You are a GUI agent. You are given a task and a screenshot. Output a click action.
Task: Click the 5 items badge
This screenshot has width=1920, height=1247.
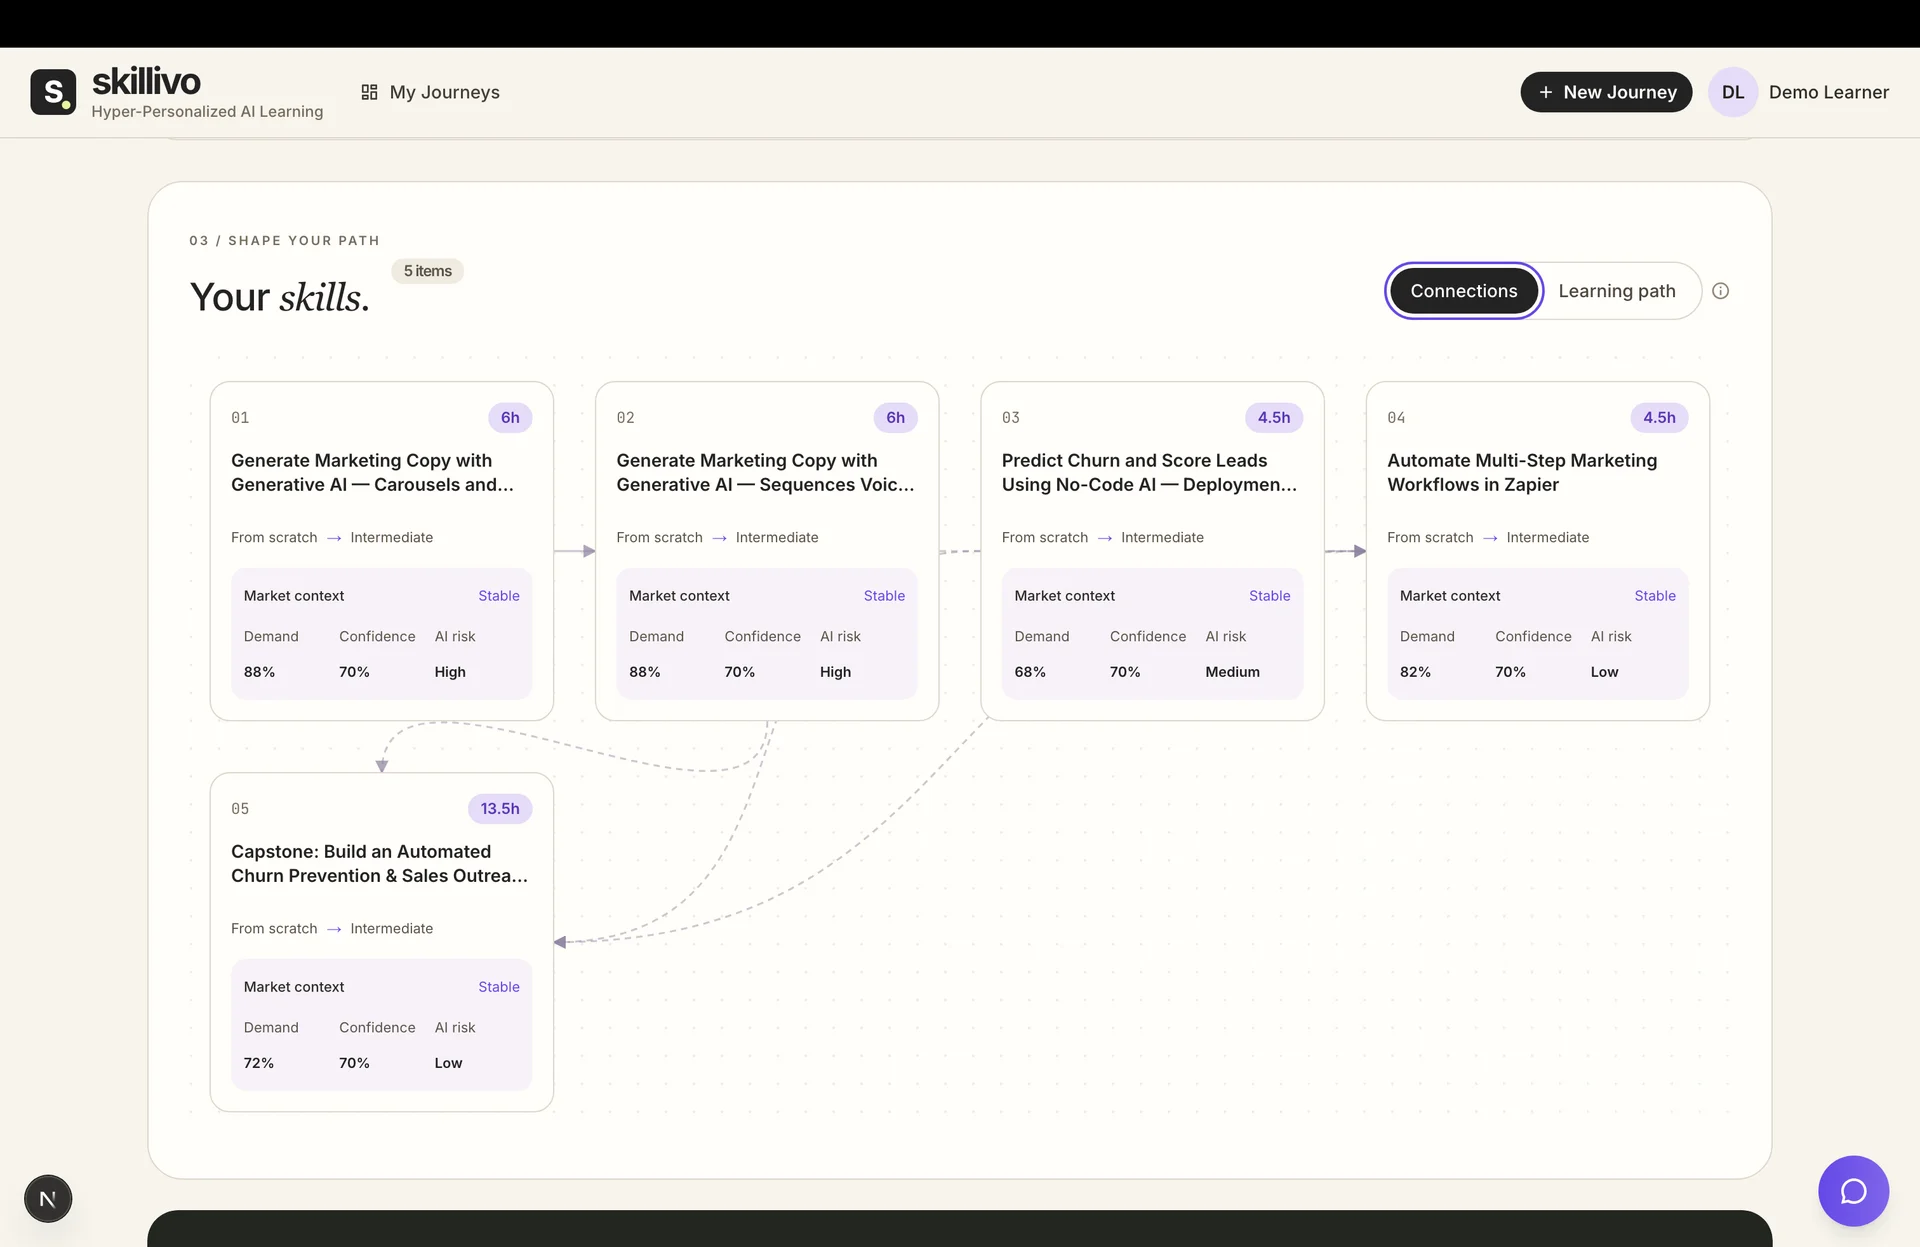pos(427,271)
